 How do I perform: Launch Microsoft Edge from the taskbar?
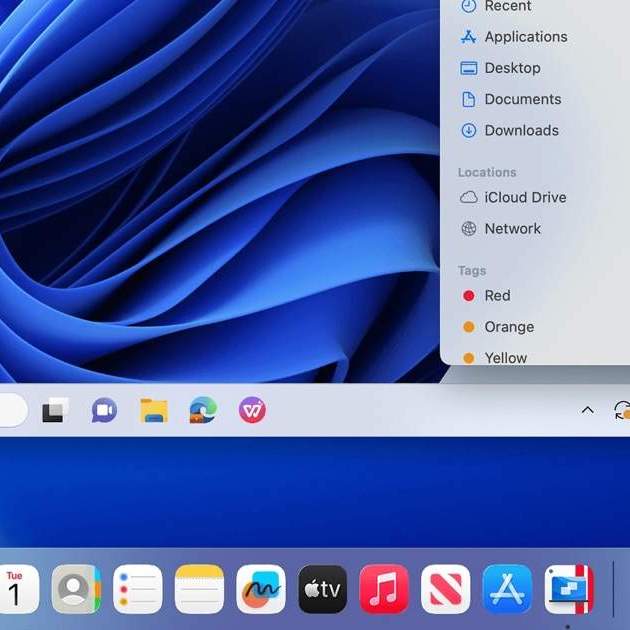pyautogui.click(x=203, y=410)
